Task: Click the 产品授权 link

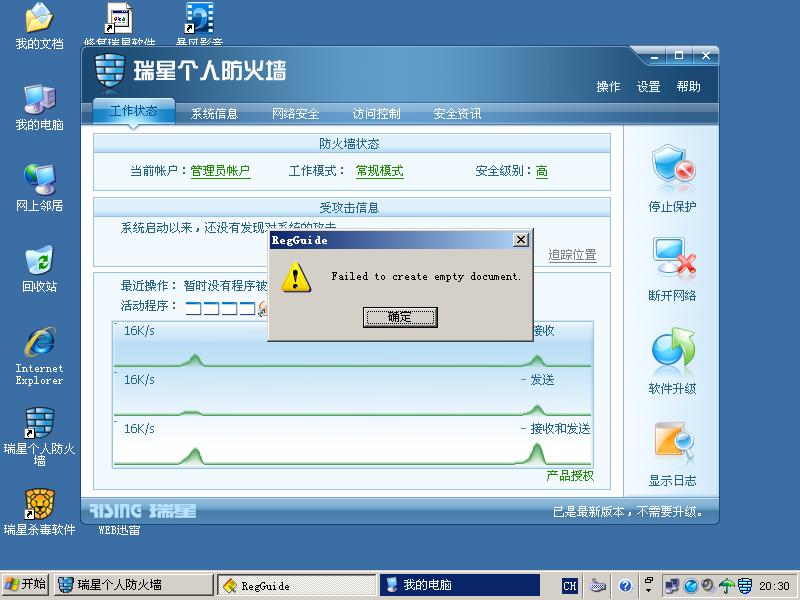Action: coord(570,476)
